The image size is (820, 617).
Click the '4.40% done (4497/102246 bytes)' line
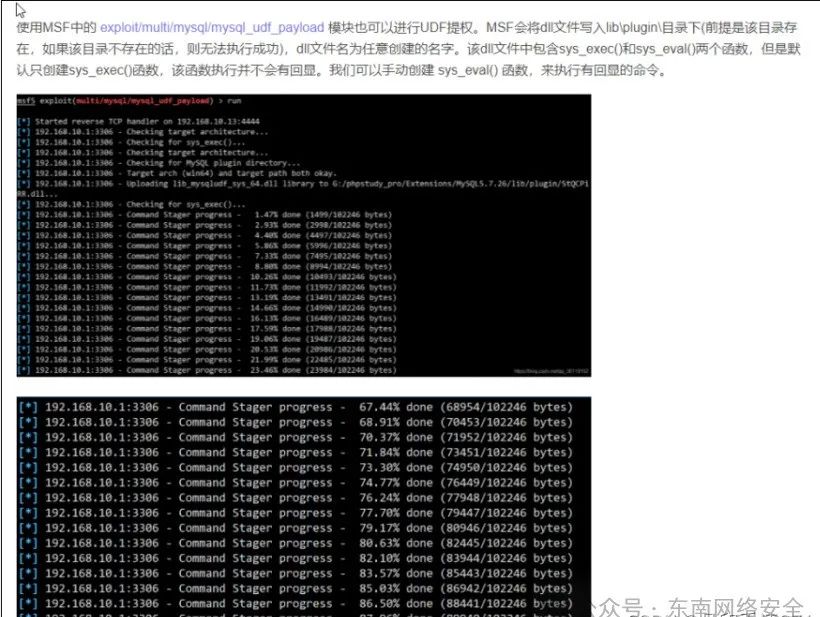[x=205, y=235]
